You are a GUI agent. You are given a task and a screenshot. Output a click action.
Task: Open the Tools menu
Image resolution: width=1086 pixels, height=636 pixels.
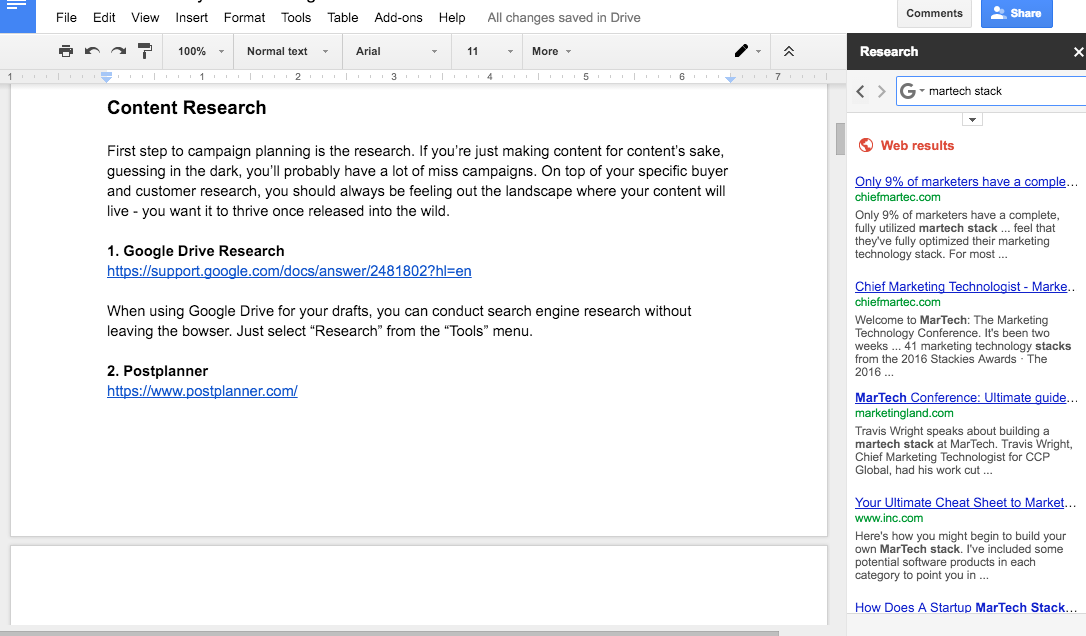click(x=296, y=17)
